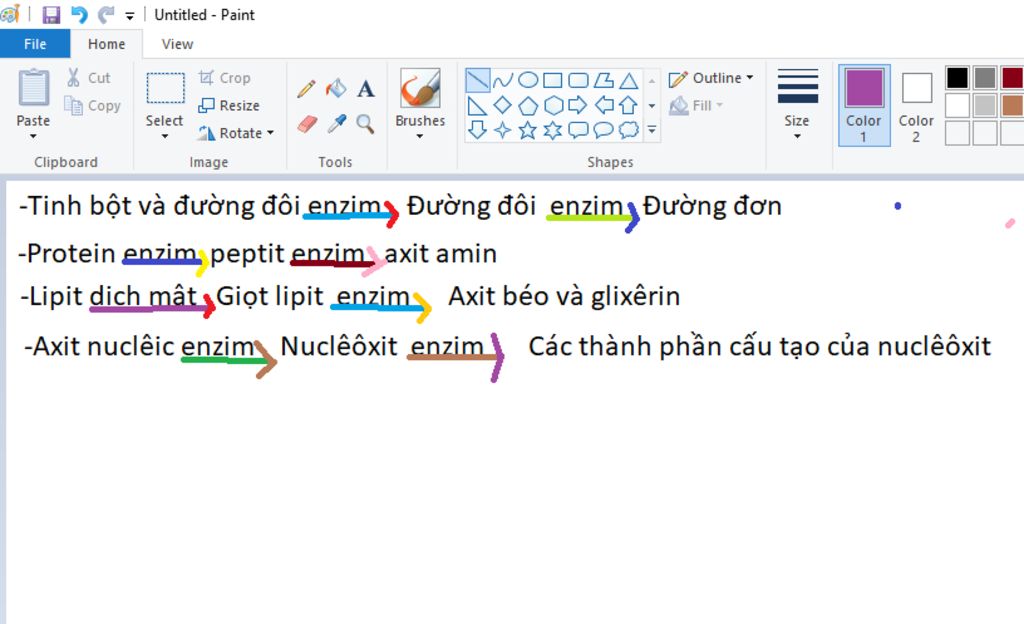Undo the last action
The image size is (1024, 624).
[x=79, y=14]
